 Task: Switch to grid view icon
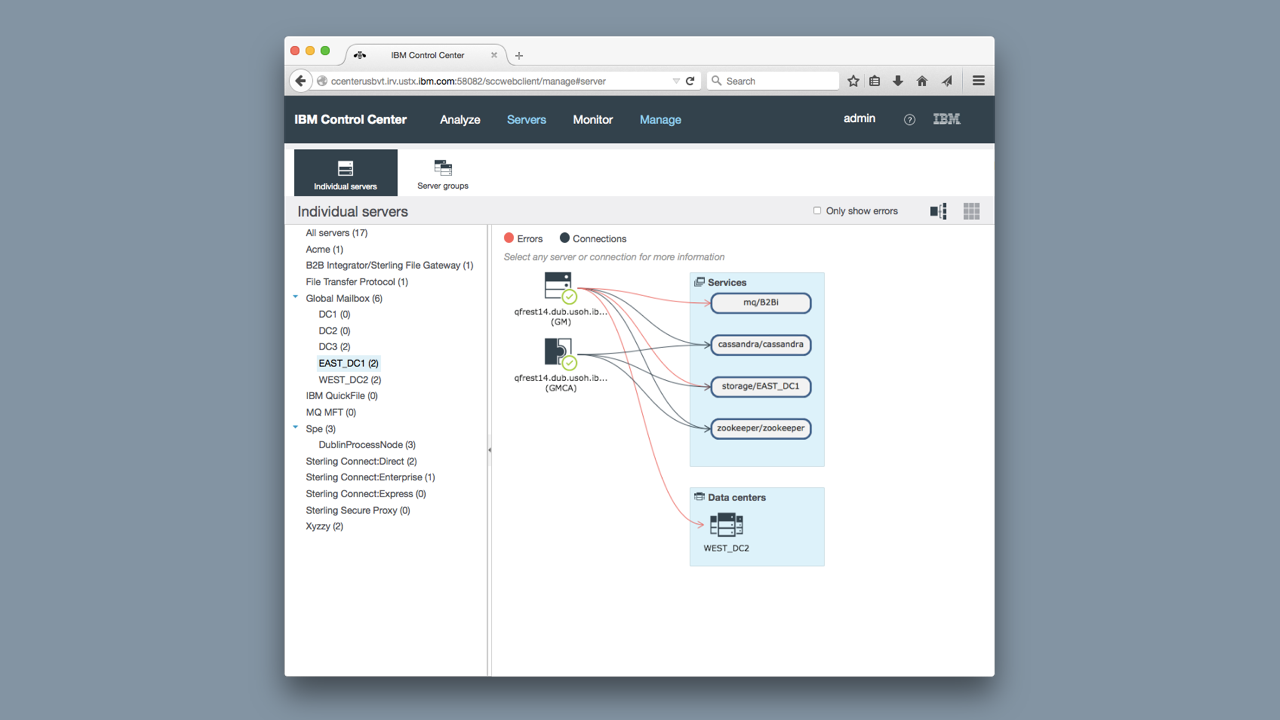[970, 210]
